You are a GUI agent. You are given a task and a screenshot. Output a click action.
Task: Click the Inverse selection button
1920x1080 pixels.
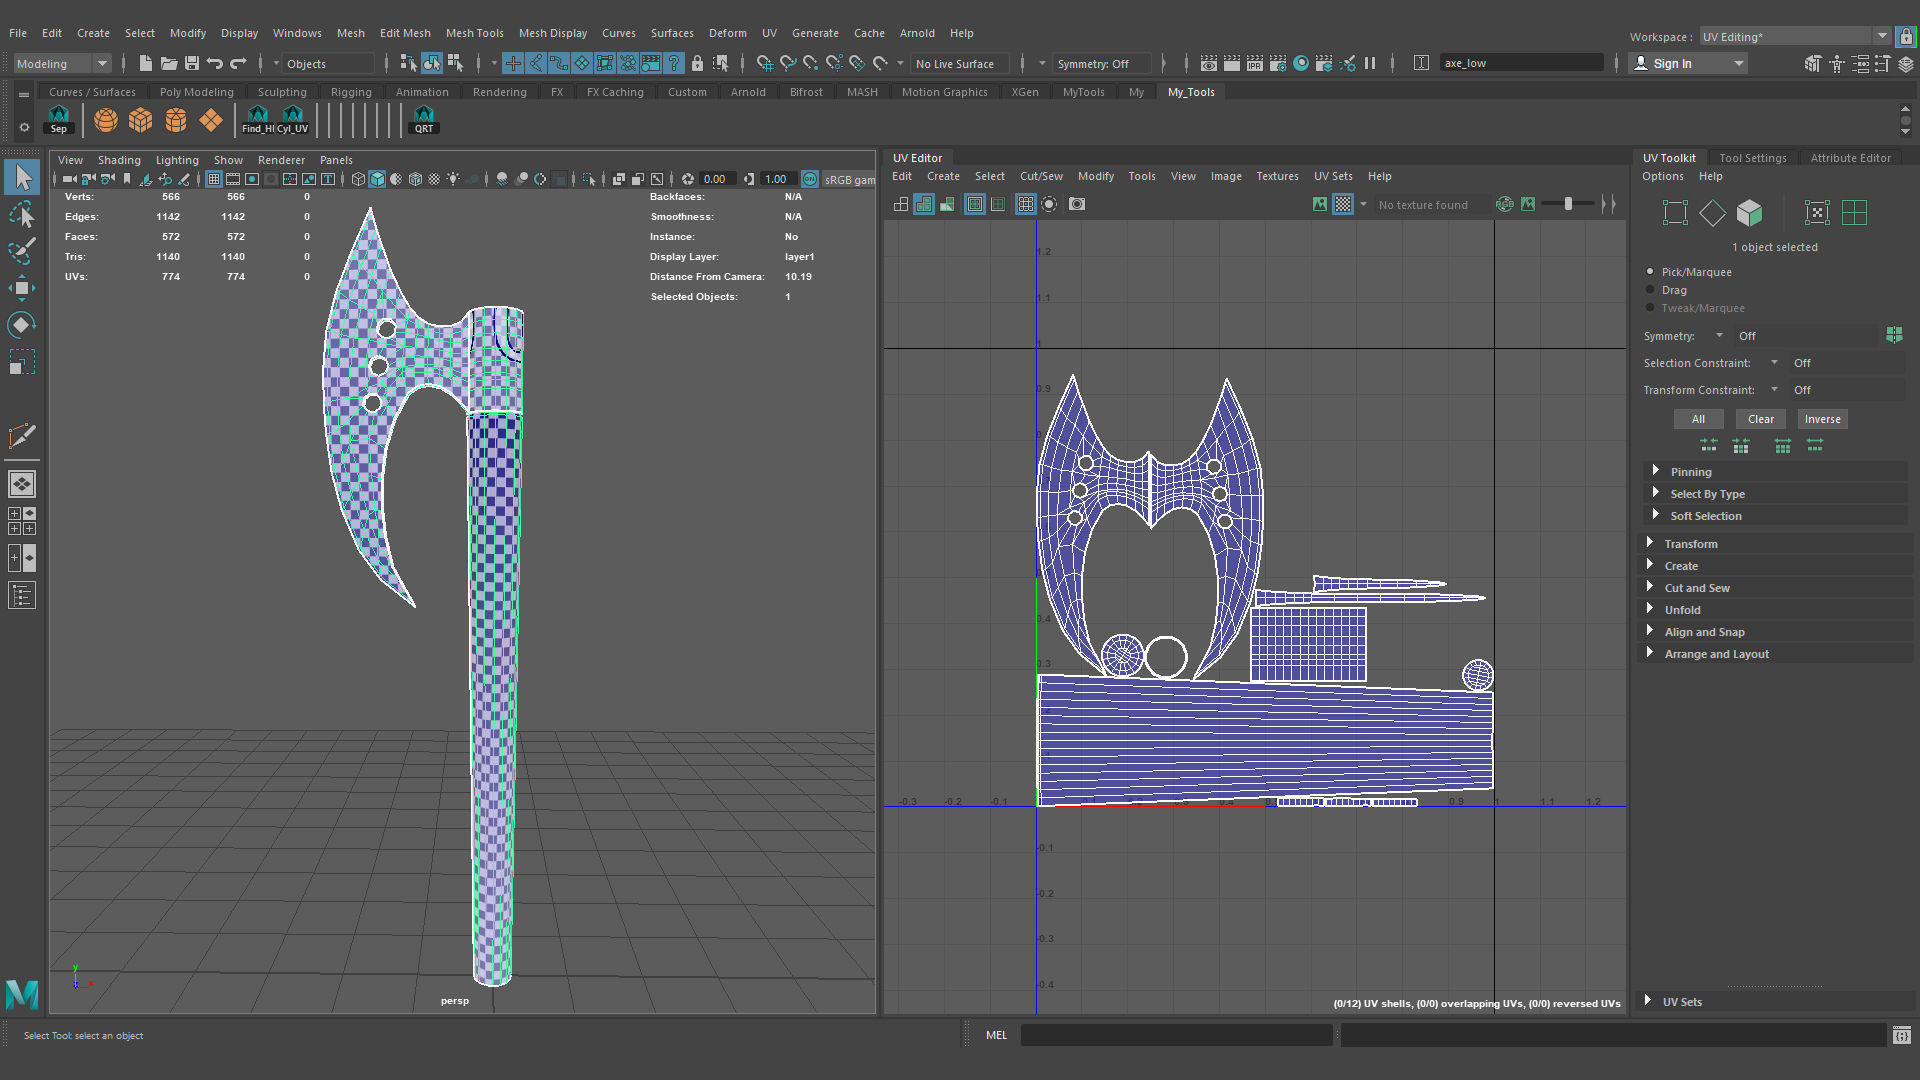(1822, 419)
